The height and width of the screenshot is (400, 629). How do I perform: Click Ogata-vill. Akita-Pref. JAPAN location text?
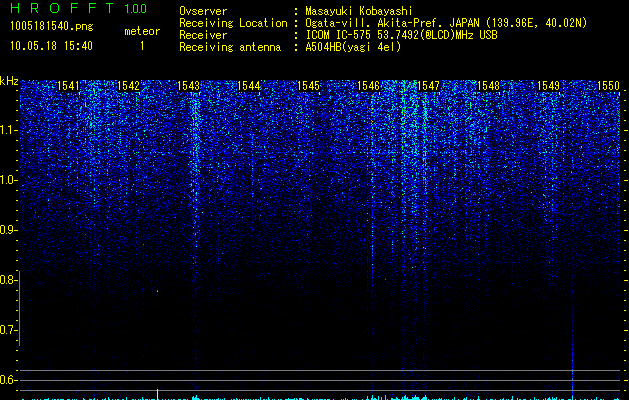coord(446,23)
